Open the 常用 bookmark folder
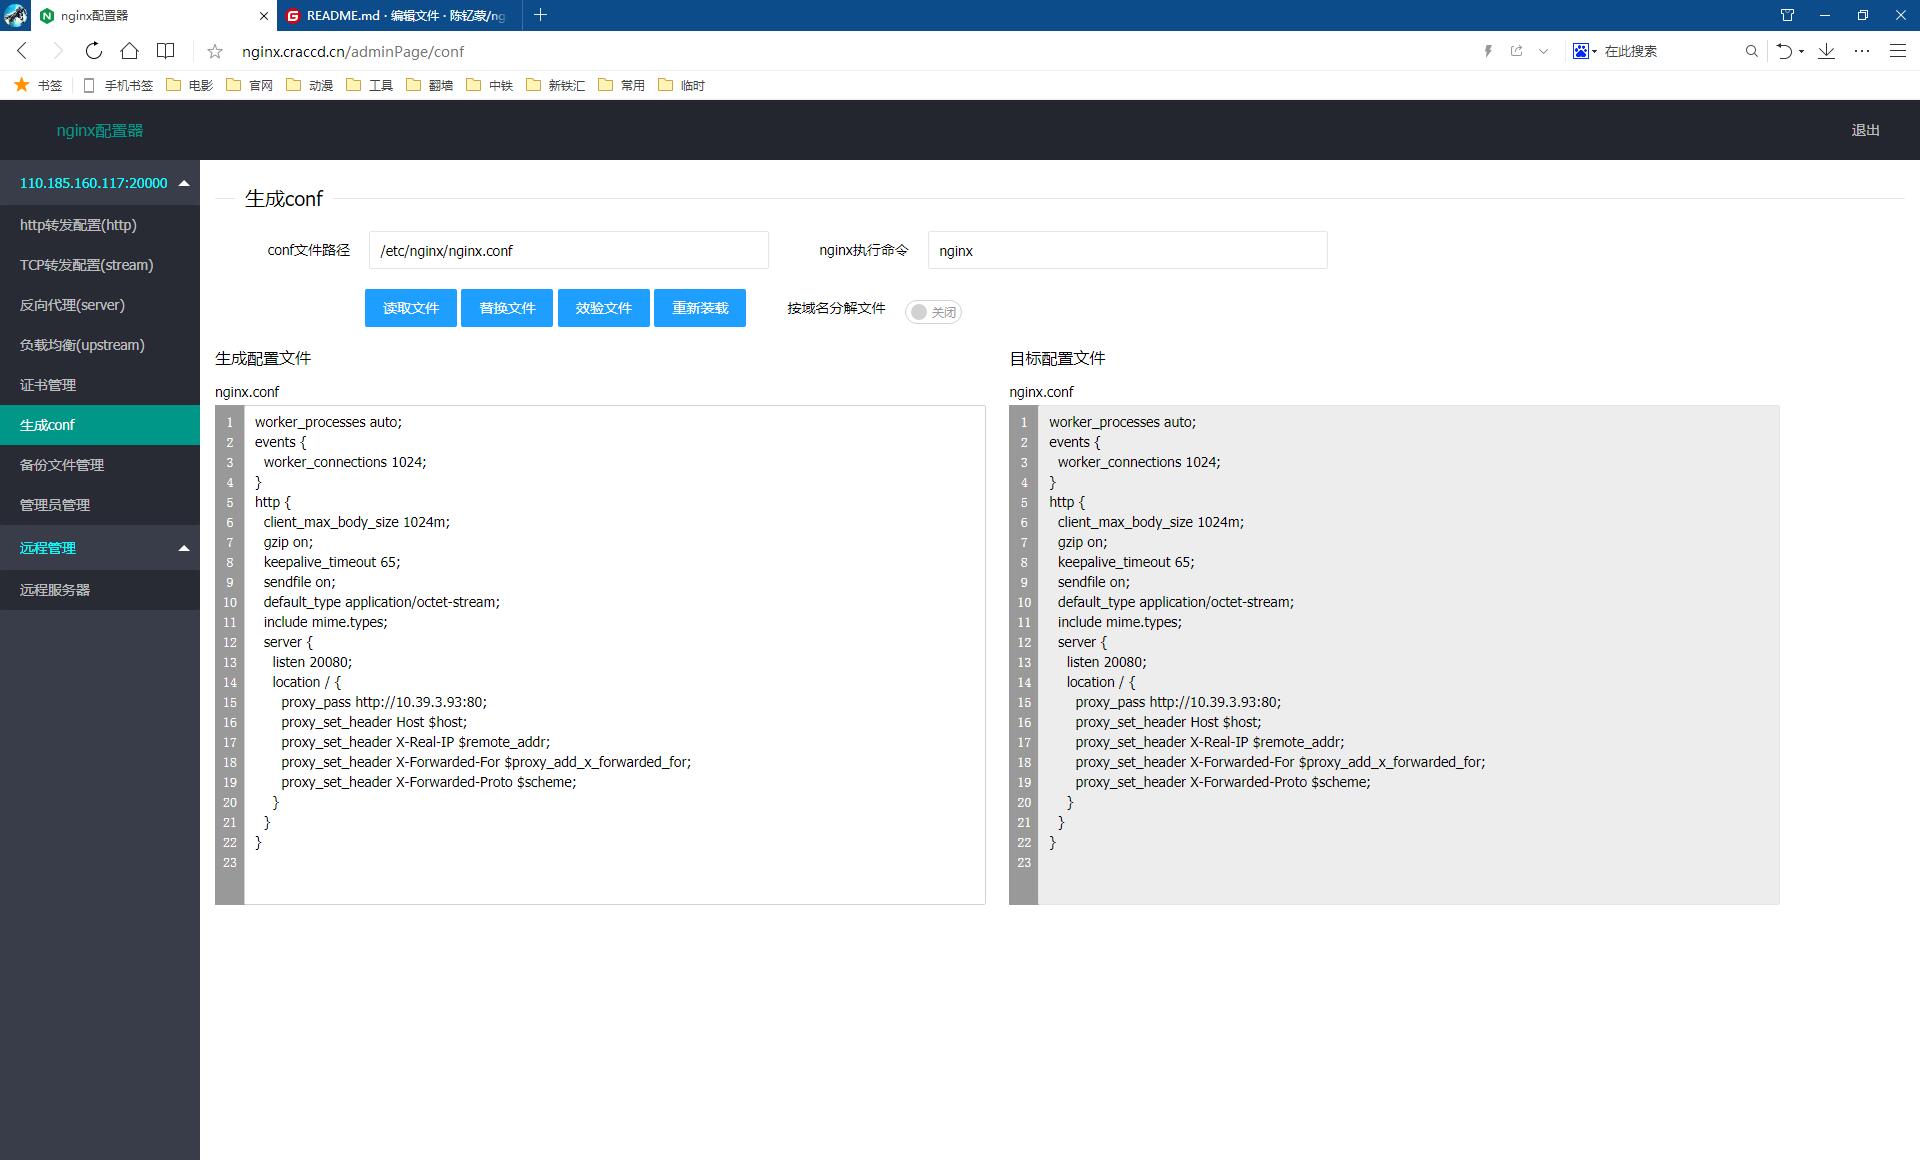Image resolution: width=1920 pixels, height=1160 pixels. point(622,85)
